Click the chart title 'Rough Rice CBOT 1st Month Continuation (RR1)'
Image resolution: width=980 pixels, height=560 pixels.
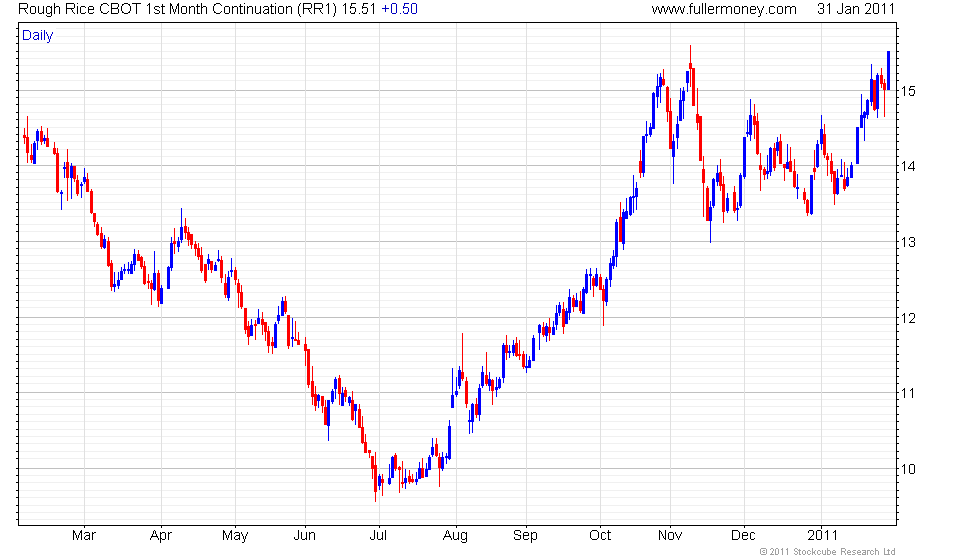(178, 9)
